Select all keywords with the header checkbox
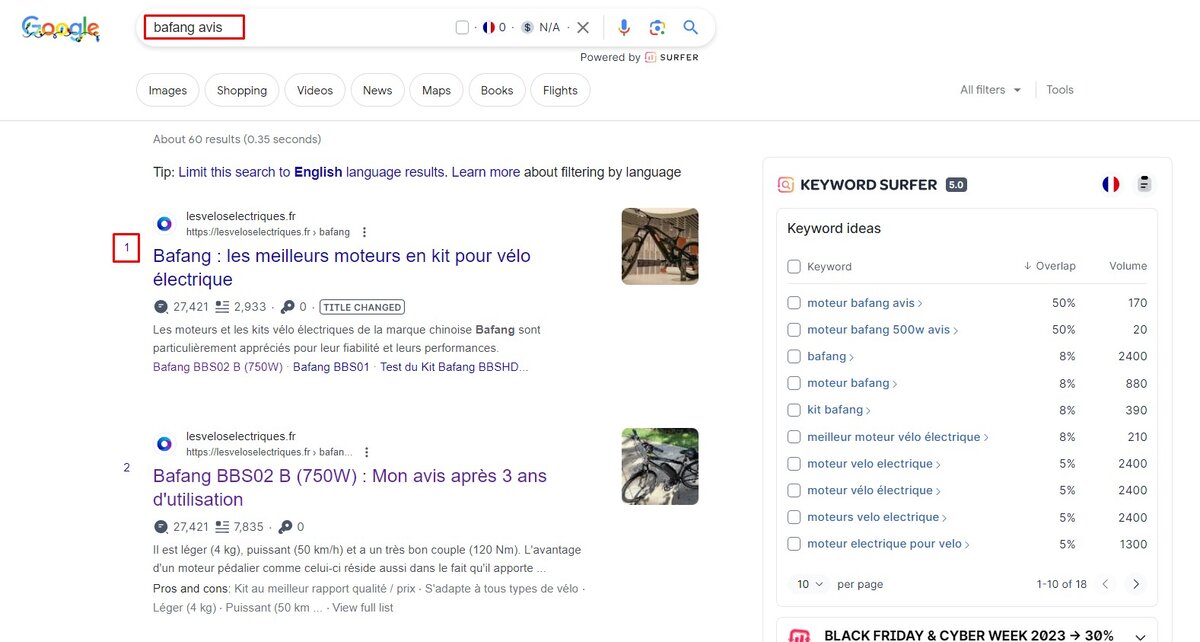 (x=794, y=267)
